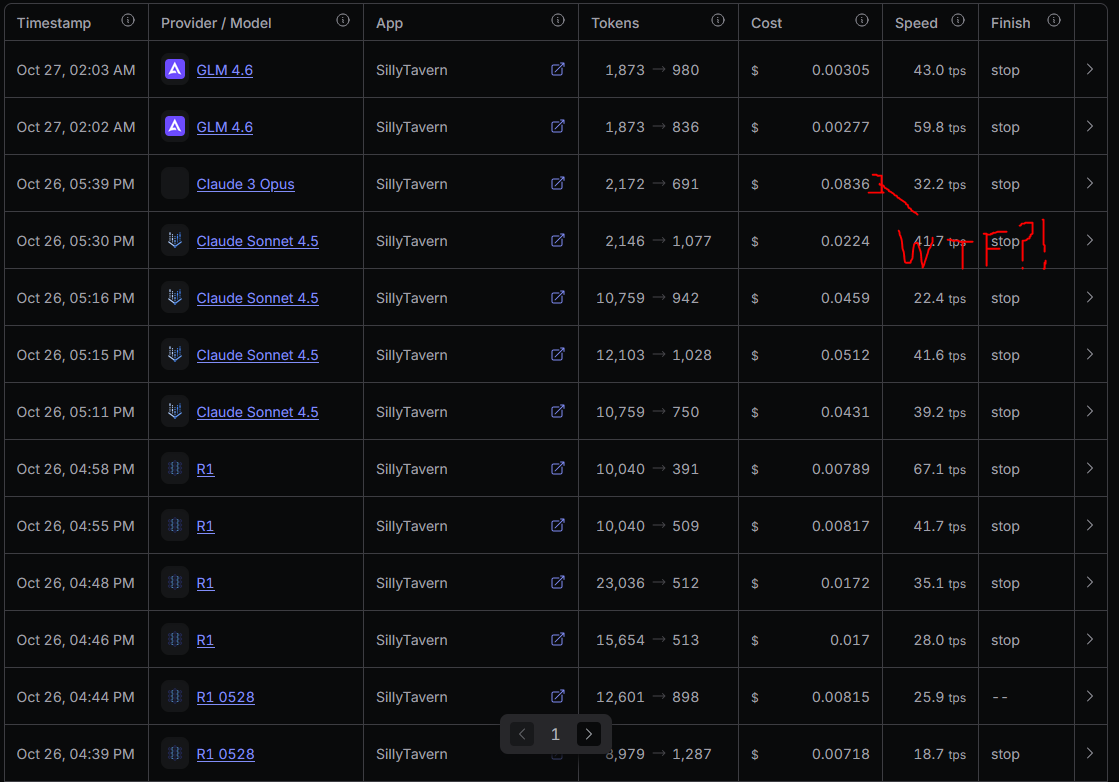
Task: Click the info icon beside Provider / Model header
Action: coord(343,21)
